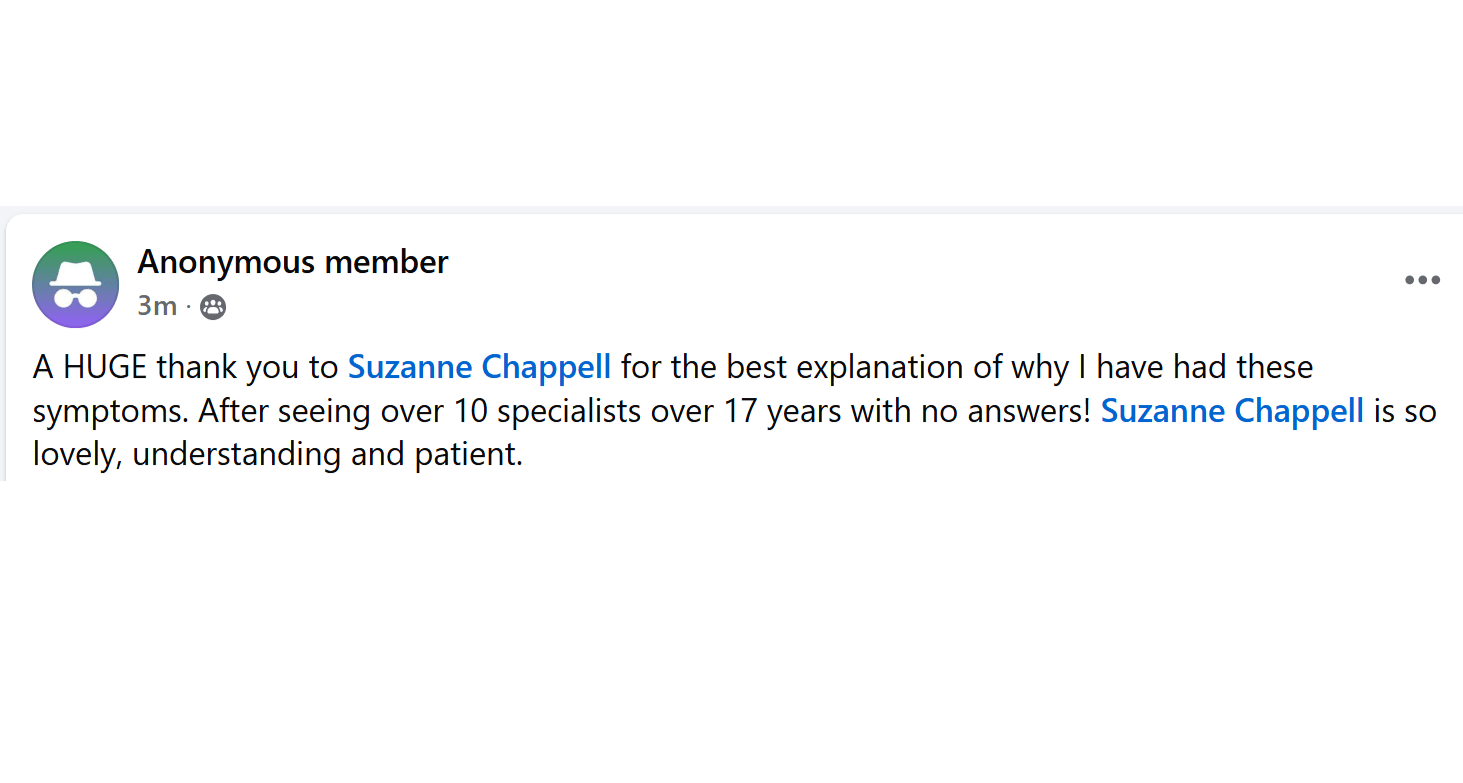
Task: Click the gray divider strip above the post
Action: [x=731, y=210]
